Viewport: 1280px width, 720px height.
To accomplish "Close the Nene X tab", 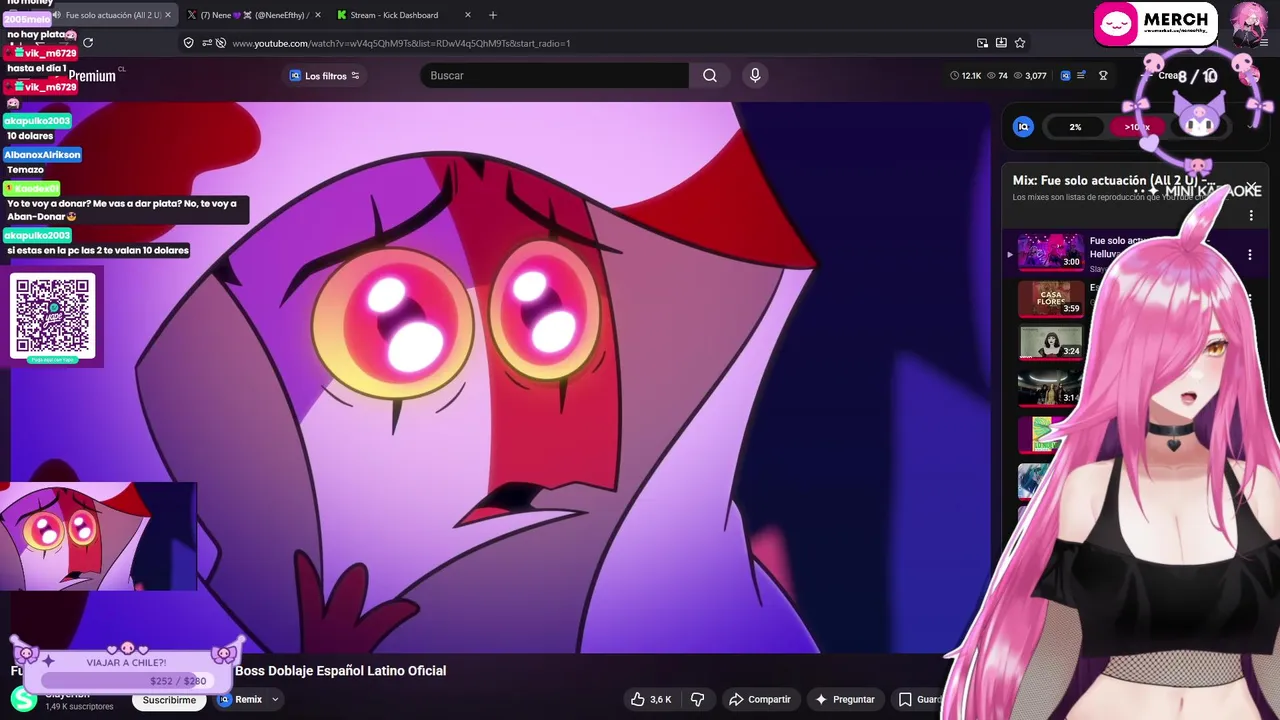I will (317, 15).
